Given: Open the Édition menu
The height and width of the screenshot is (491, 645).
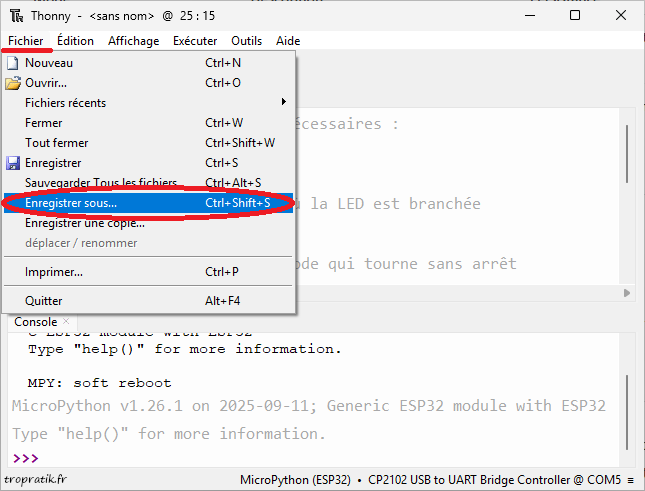Looking at the screenshot, I should click(x=75, y=41).
